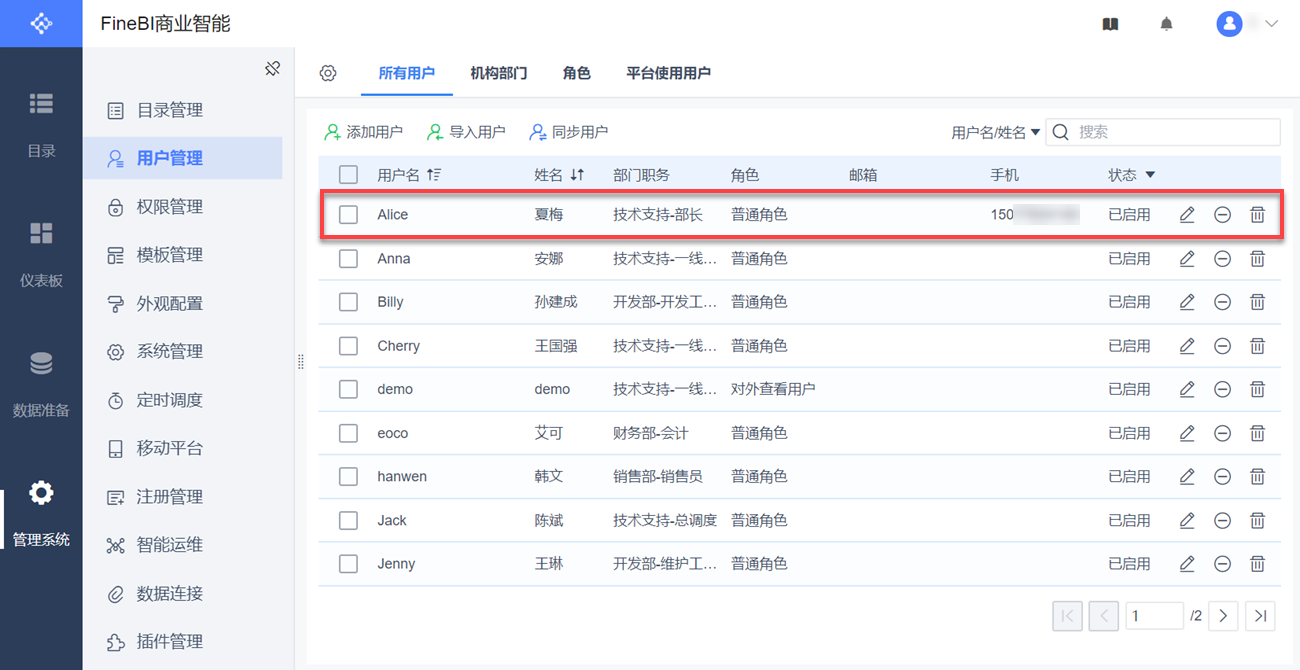Open the 用户名/姓名 search type dropdown
Viewport: 1300px width, 670px height.
995,132
